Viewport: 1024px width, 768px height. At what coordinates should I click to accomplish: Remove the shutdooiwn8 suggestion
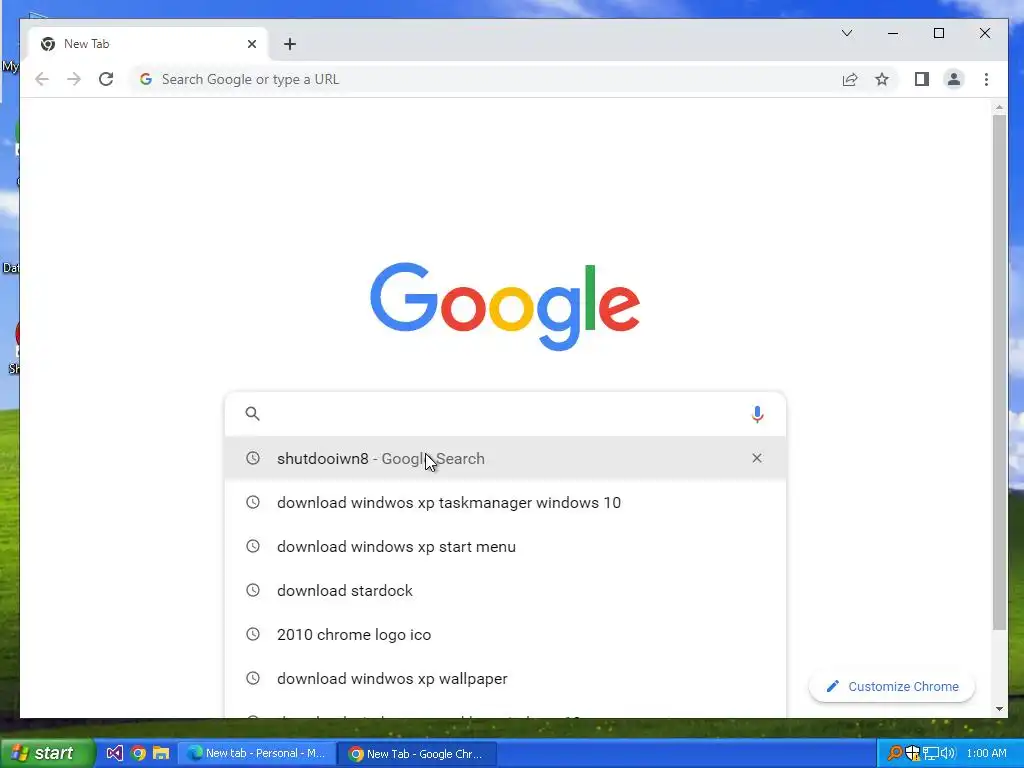(x=757, y=458)
